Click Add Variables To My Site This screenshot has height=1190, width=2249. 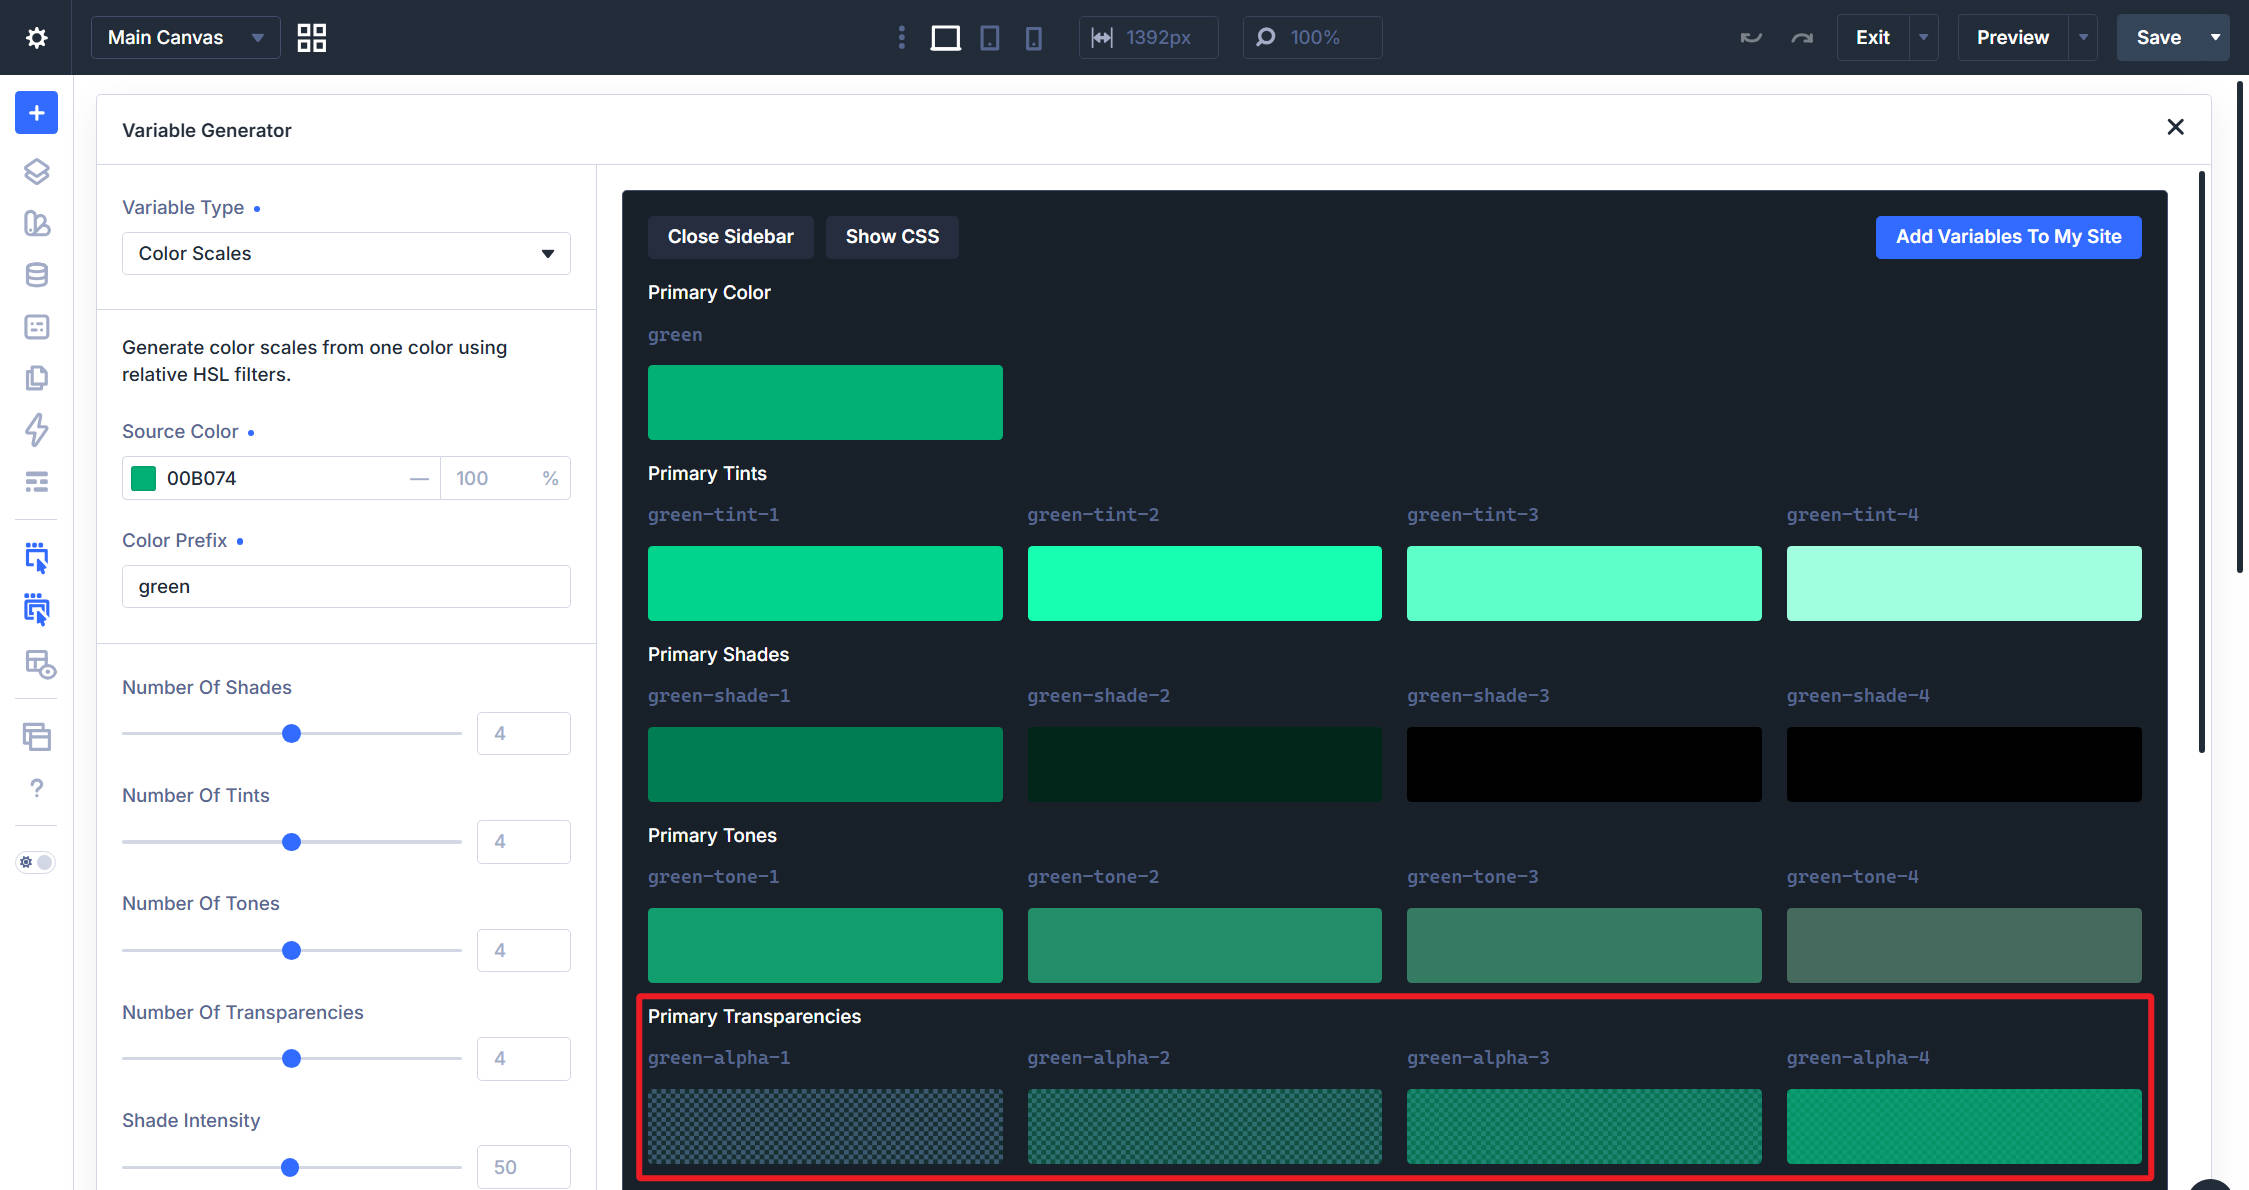(2008, 237)
